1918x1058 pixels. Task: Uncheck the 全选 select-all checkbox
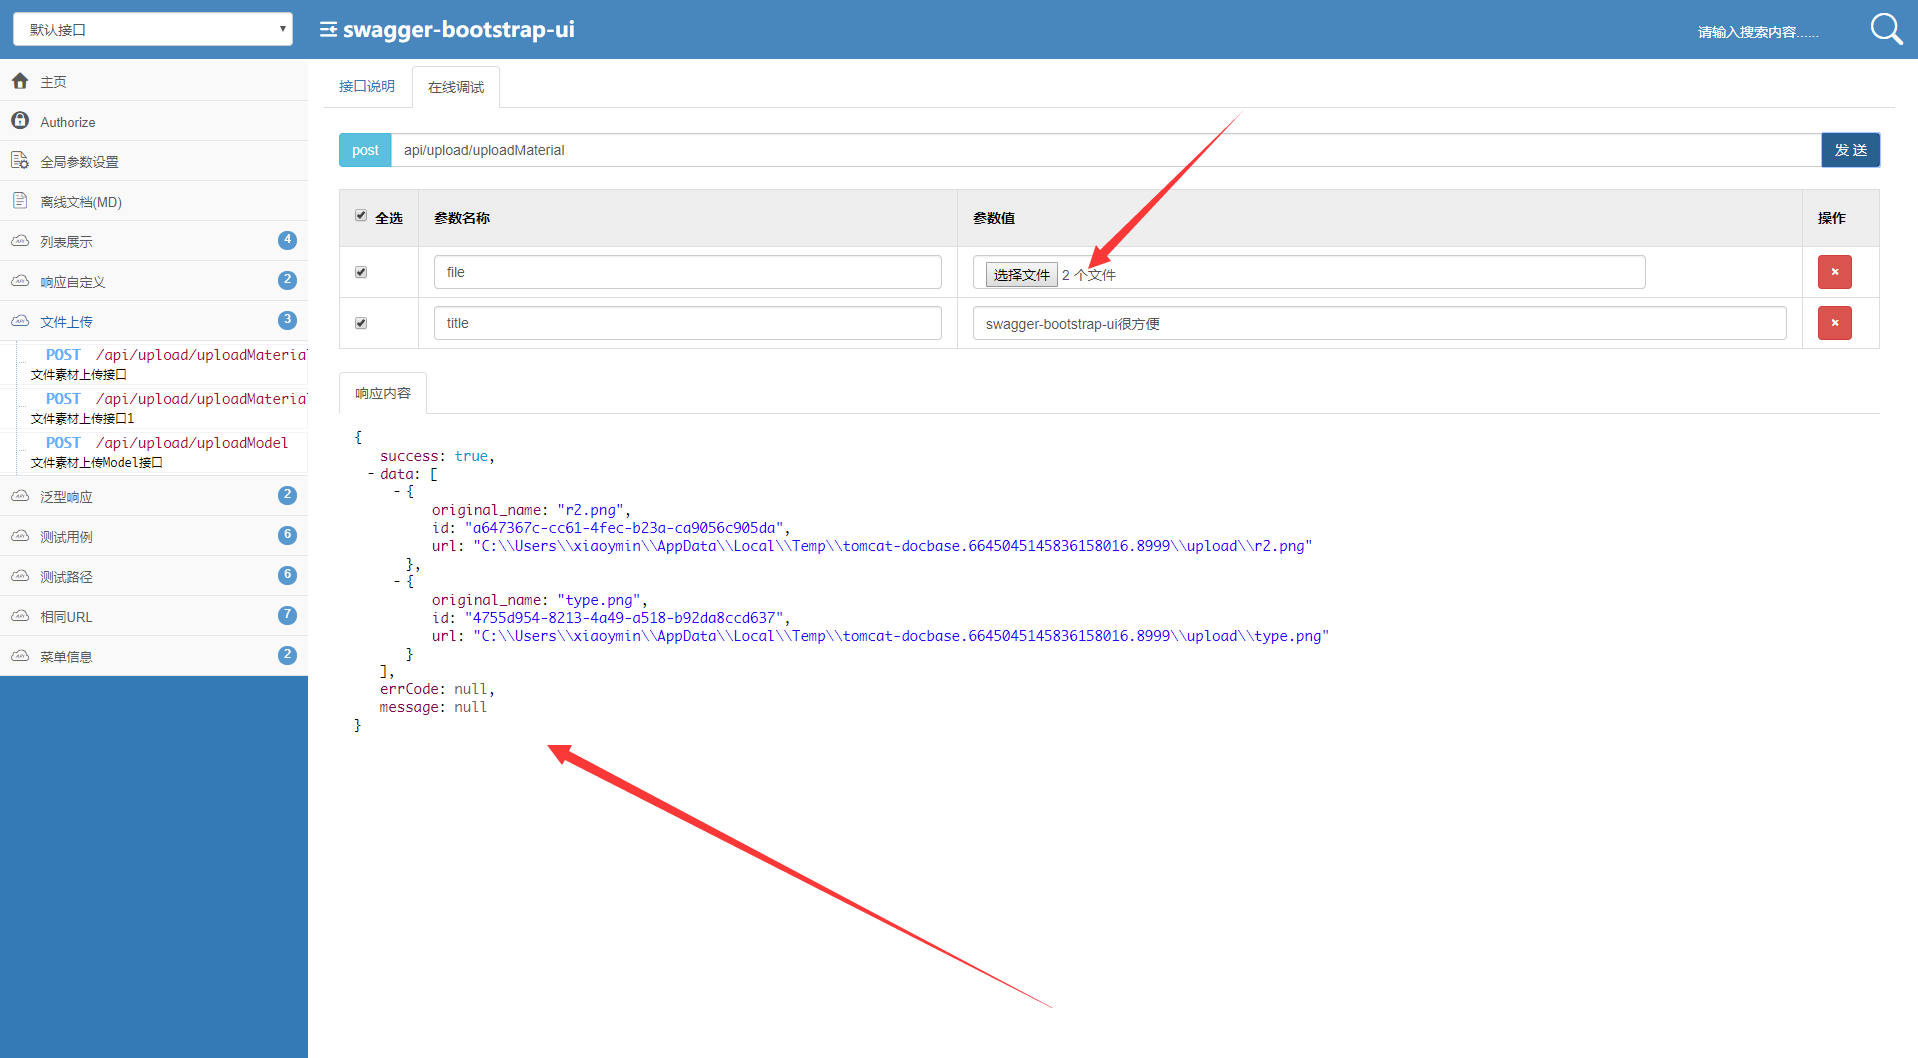coord(360,215)
